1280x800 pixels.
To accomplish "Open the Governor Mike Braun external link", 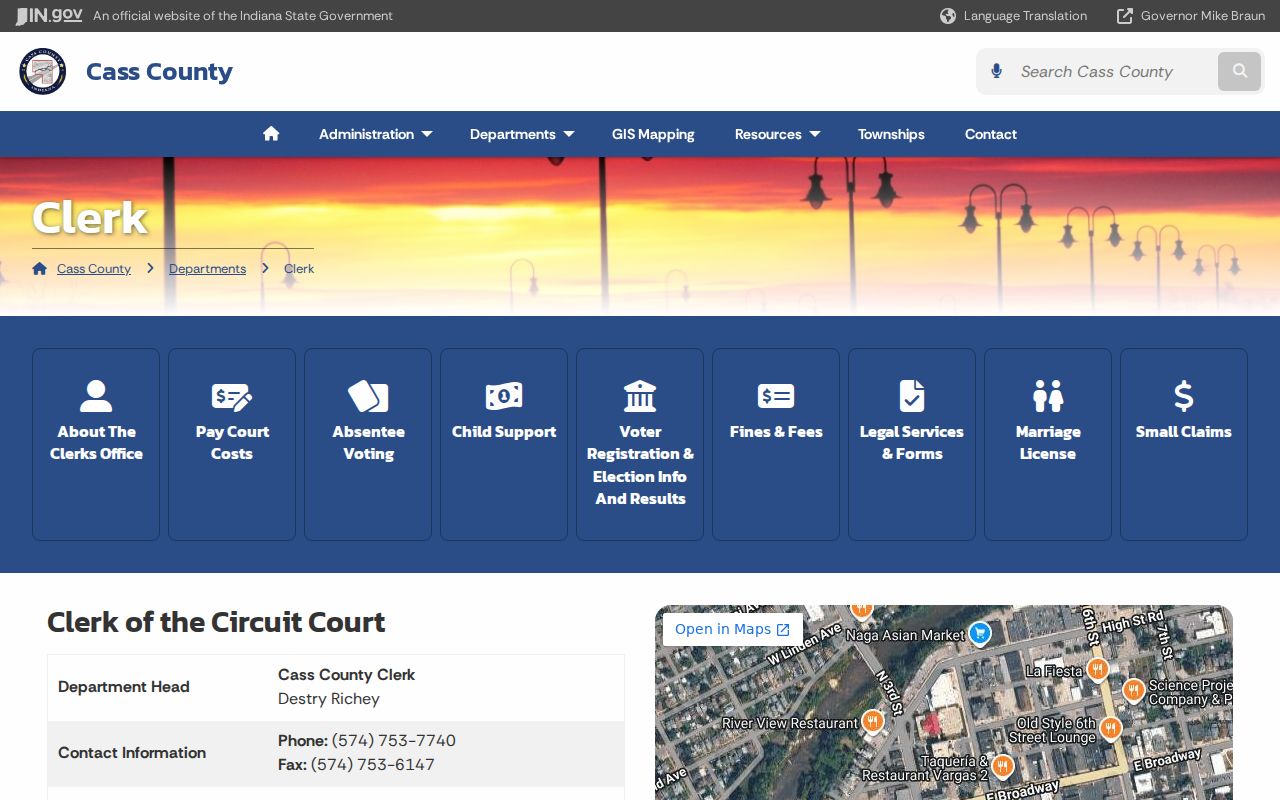I will pos(1190,16).
